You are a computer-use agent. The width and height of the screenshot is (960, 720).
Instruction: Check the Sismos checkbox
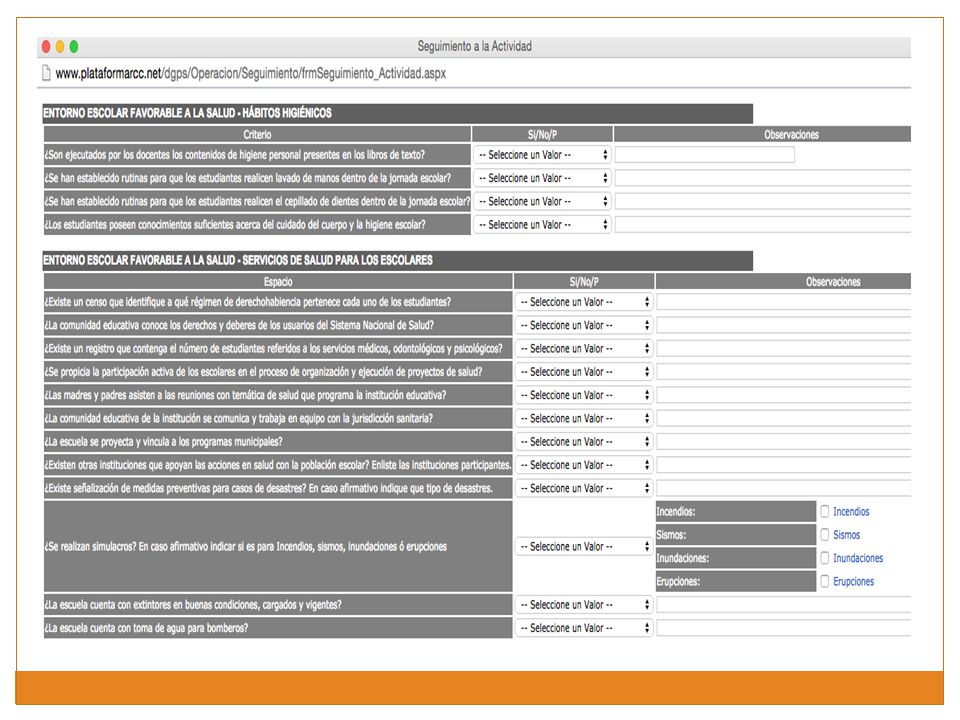point(825,534)
